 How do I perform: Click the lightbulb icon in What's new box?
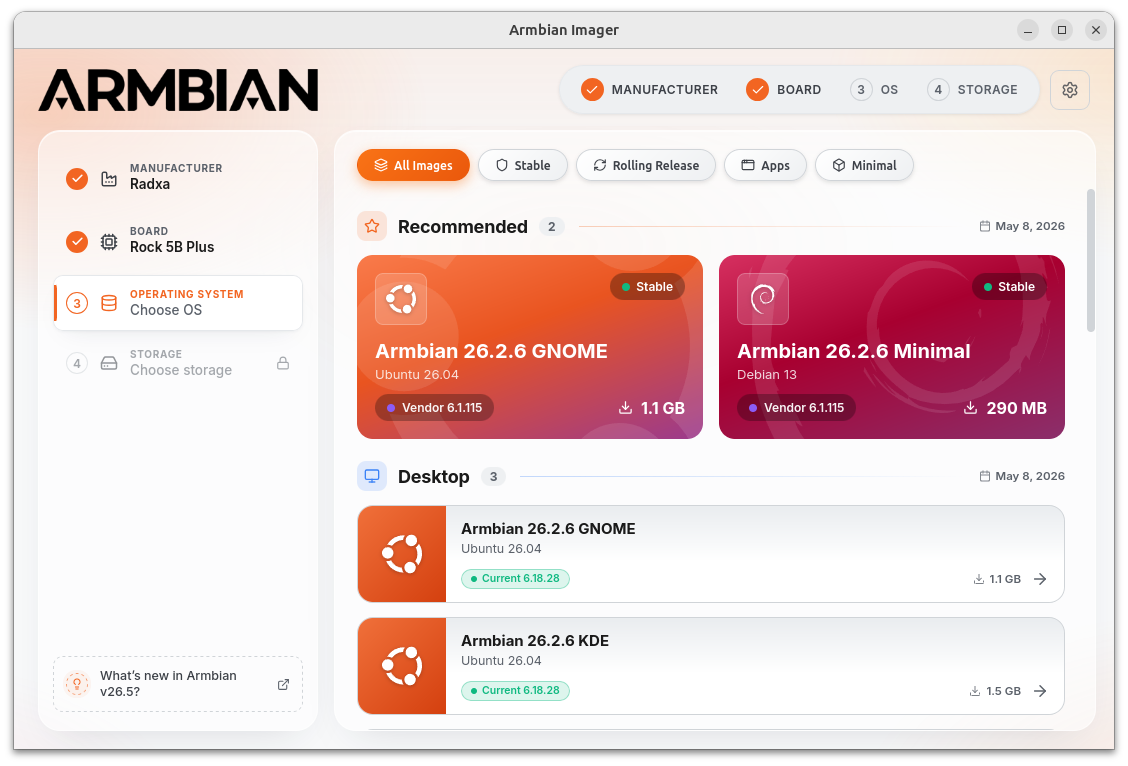[x=77, y=684]
